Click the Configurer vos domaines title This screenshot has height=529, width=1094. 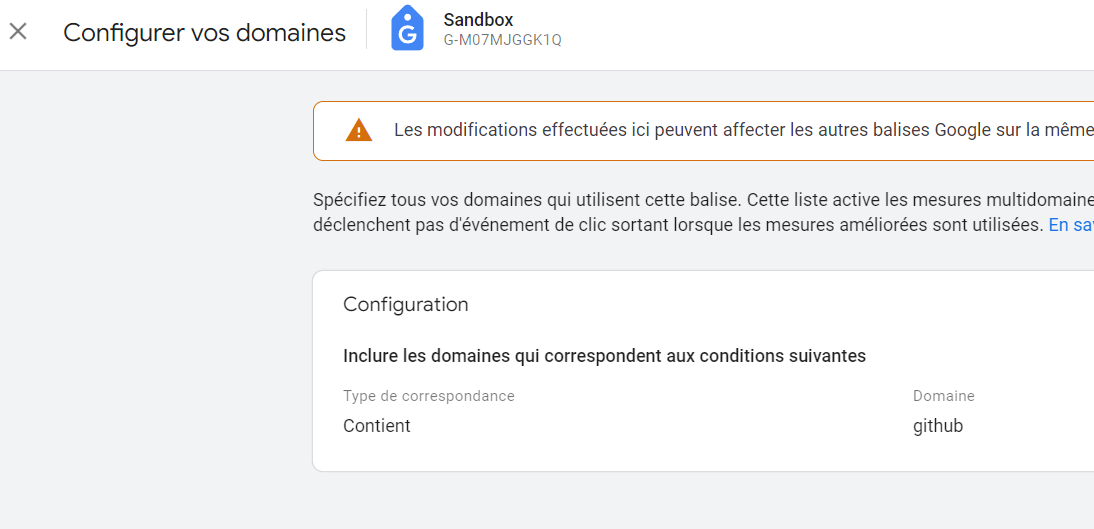click(204, 32)
